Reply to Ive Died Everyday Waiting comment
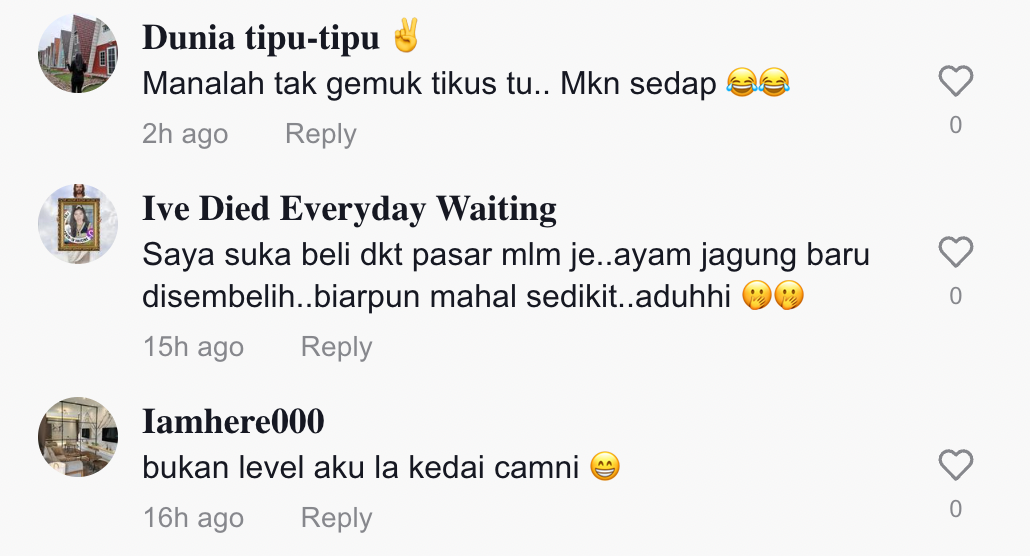Image resolution: width=1030 pixels, height=556 pixels. 336,347
